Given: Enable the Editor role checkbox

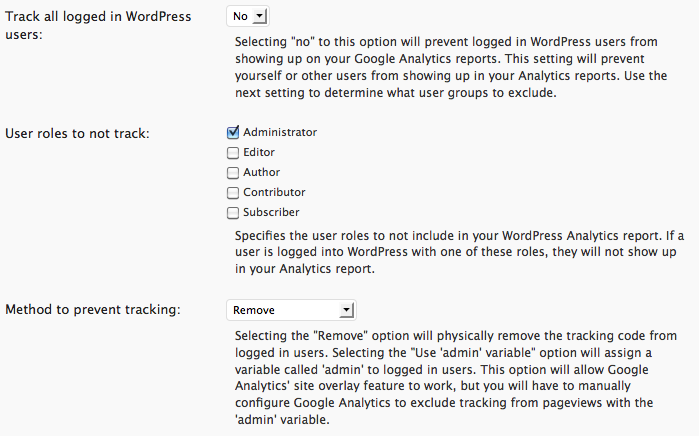Looking at the screenshot, I should tap(233, 153).
